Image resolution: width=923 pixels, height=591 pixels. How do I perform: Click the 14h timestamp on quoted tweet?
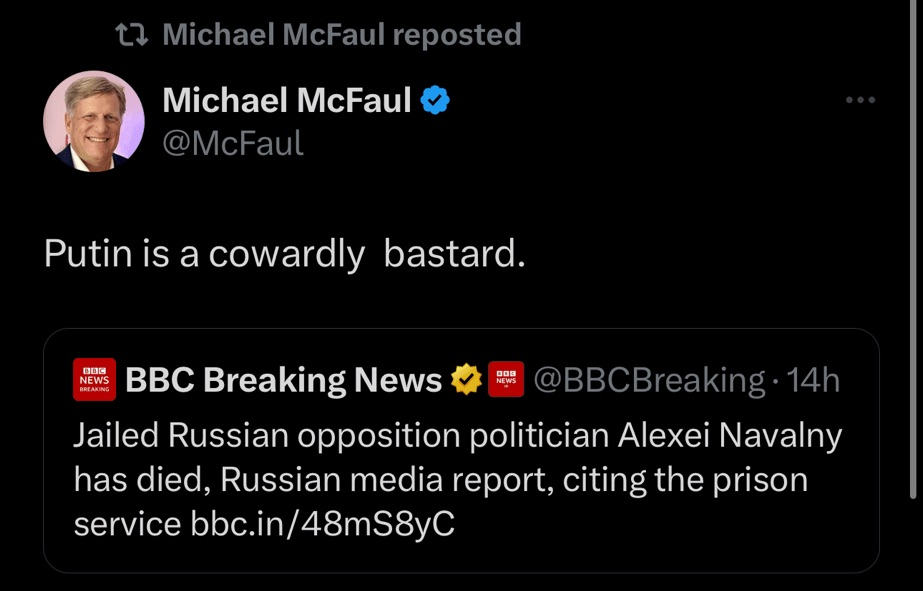click(x=813, y=380)
